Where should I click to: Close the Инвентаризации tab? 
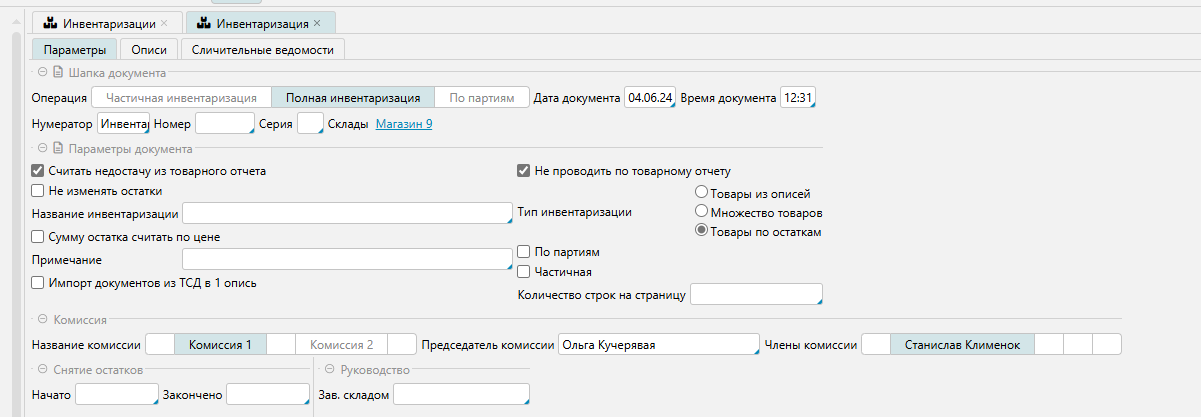tap(164, 22)
